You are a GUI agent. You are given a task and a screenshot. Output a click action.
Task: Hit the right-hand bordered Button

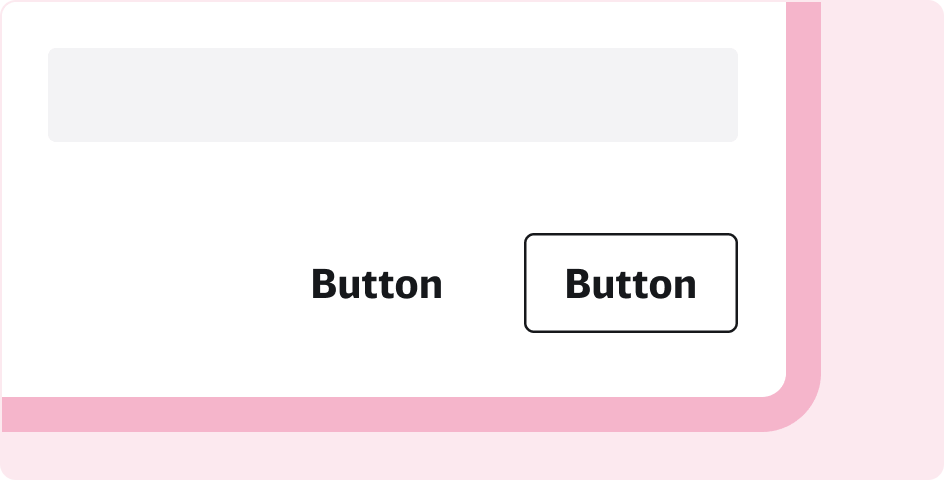630,283
